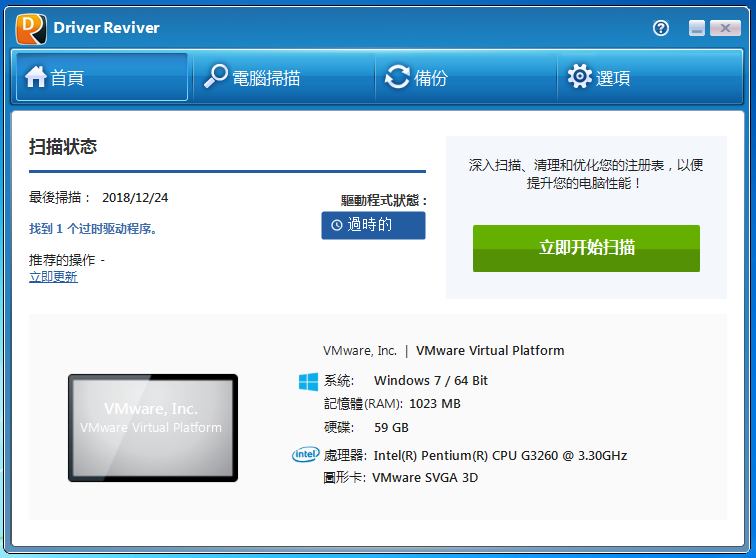Click the VMware SVGA 3D graphics text
Image resolution: width=756 pixels, height=558 pixels.
(x=425, y=477)
